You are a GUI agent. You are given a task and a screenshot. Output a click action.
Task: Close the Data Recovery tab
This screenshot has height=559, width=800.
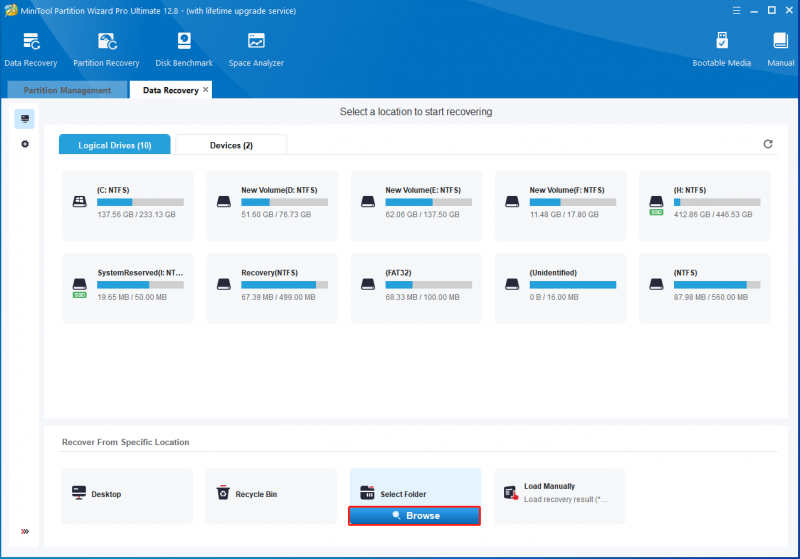(206, 89)
